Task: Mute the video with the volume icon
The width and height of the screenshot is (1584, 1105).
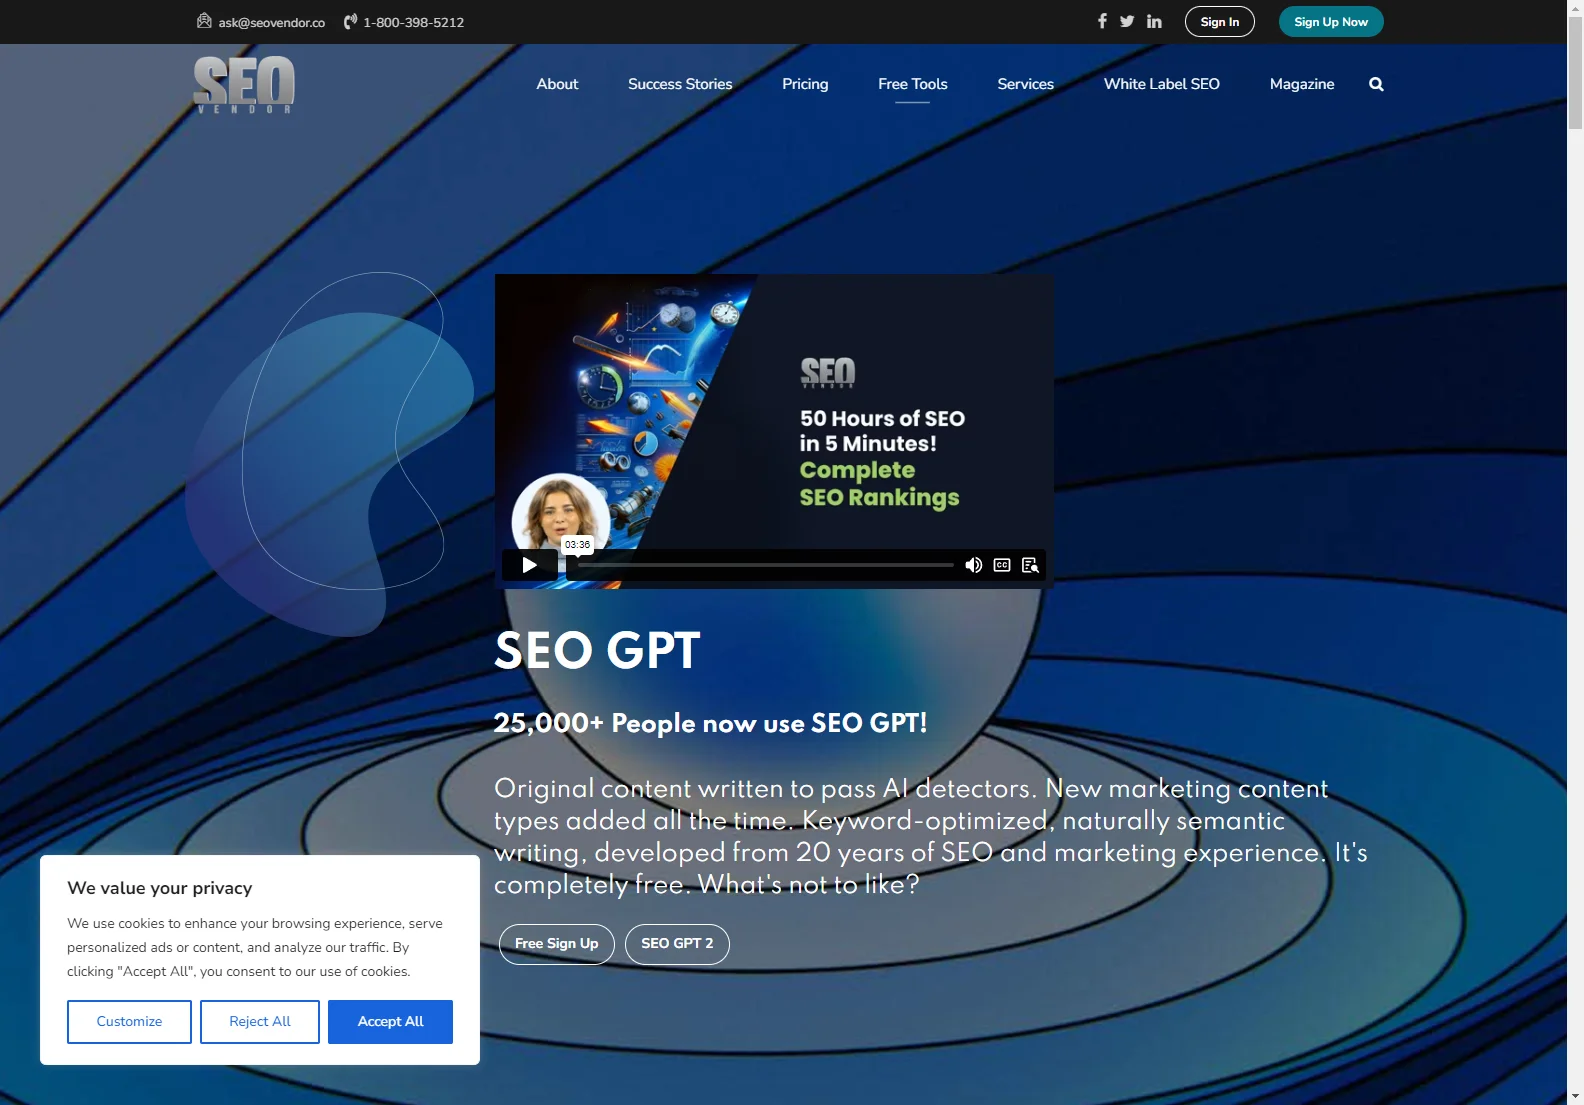Action: (973, 565)
